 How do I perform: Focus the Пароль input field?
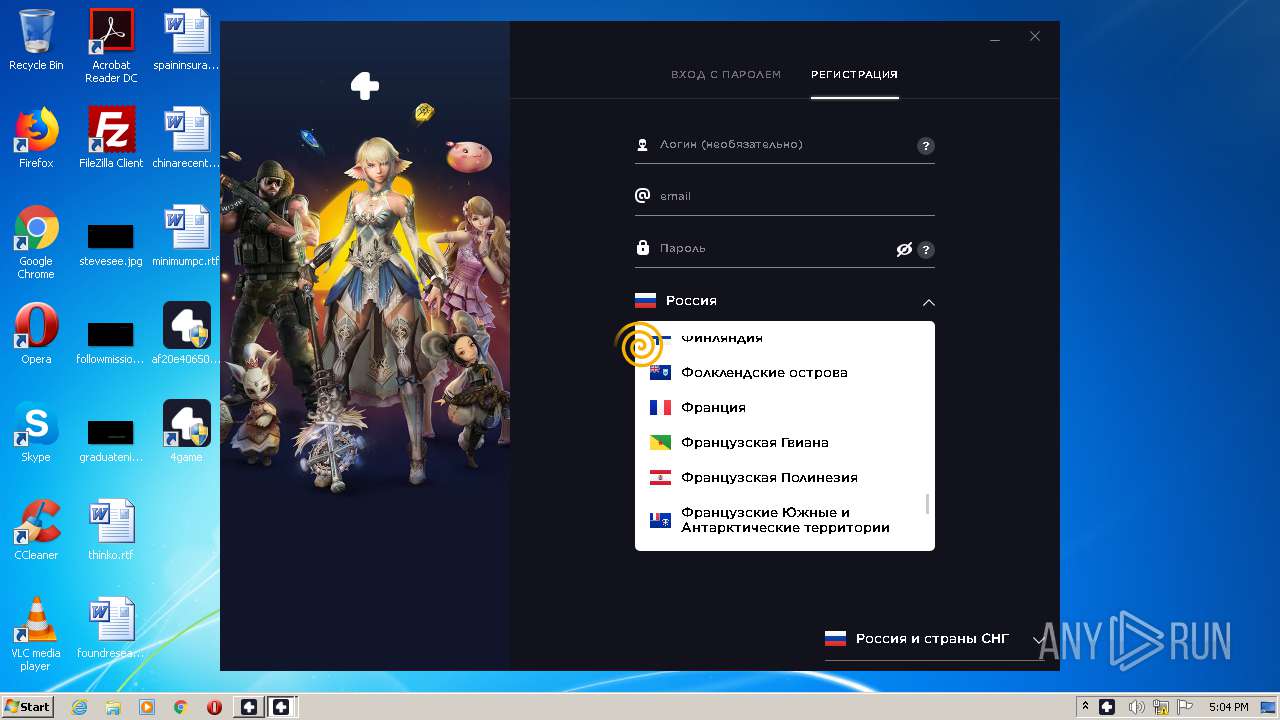785,248
